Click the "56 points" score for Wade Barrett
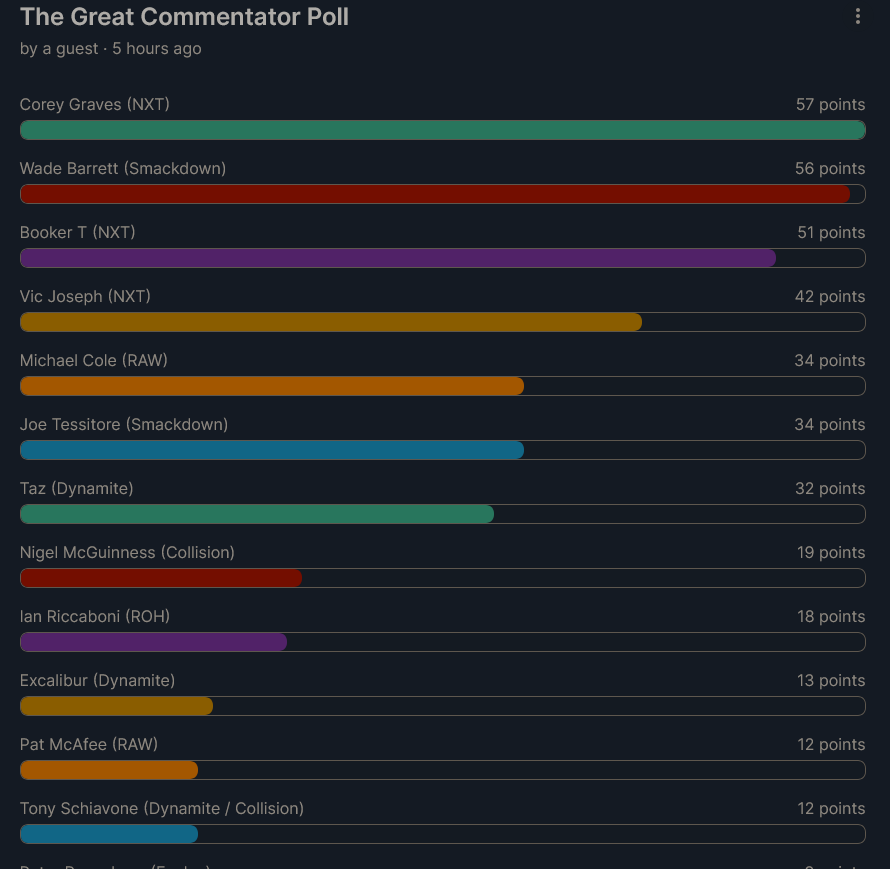This screenshot has height=869, width=890. 830,169
